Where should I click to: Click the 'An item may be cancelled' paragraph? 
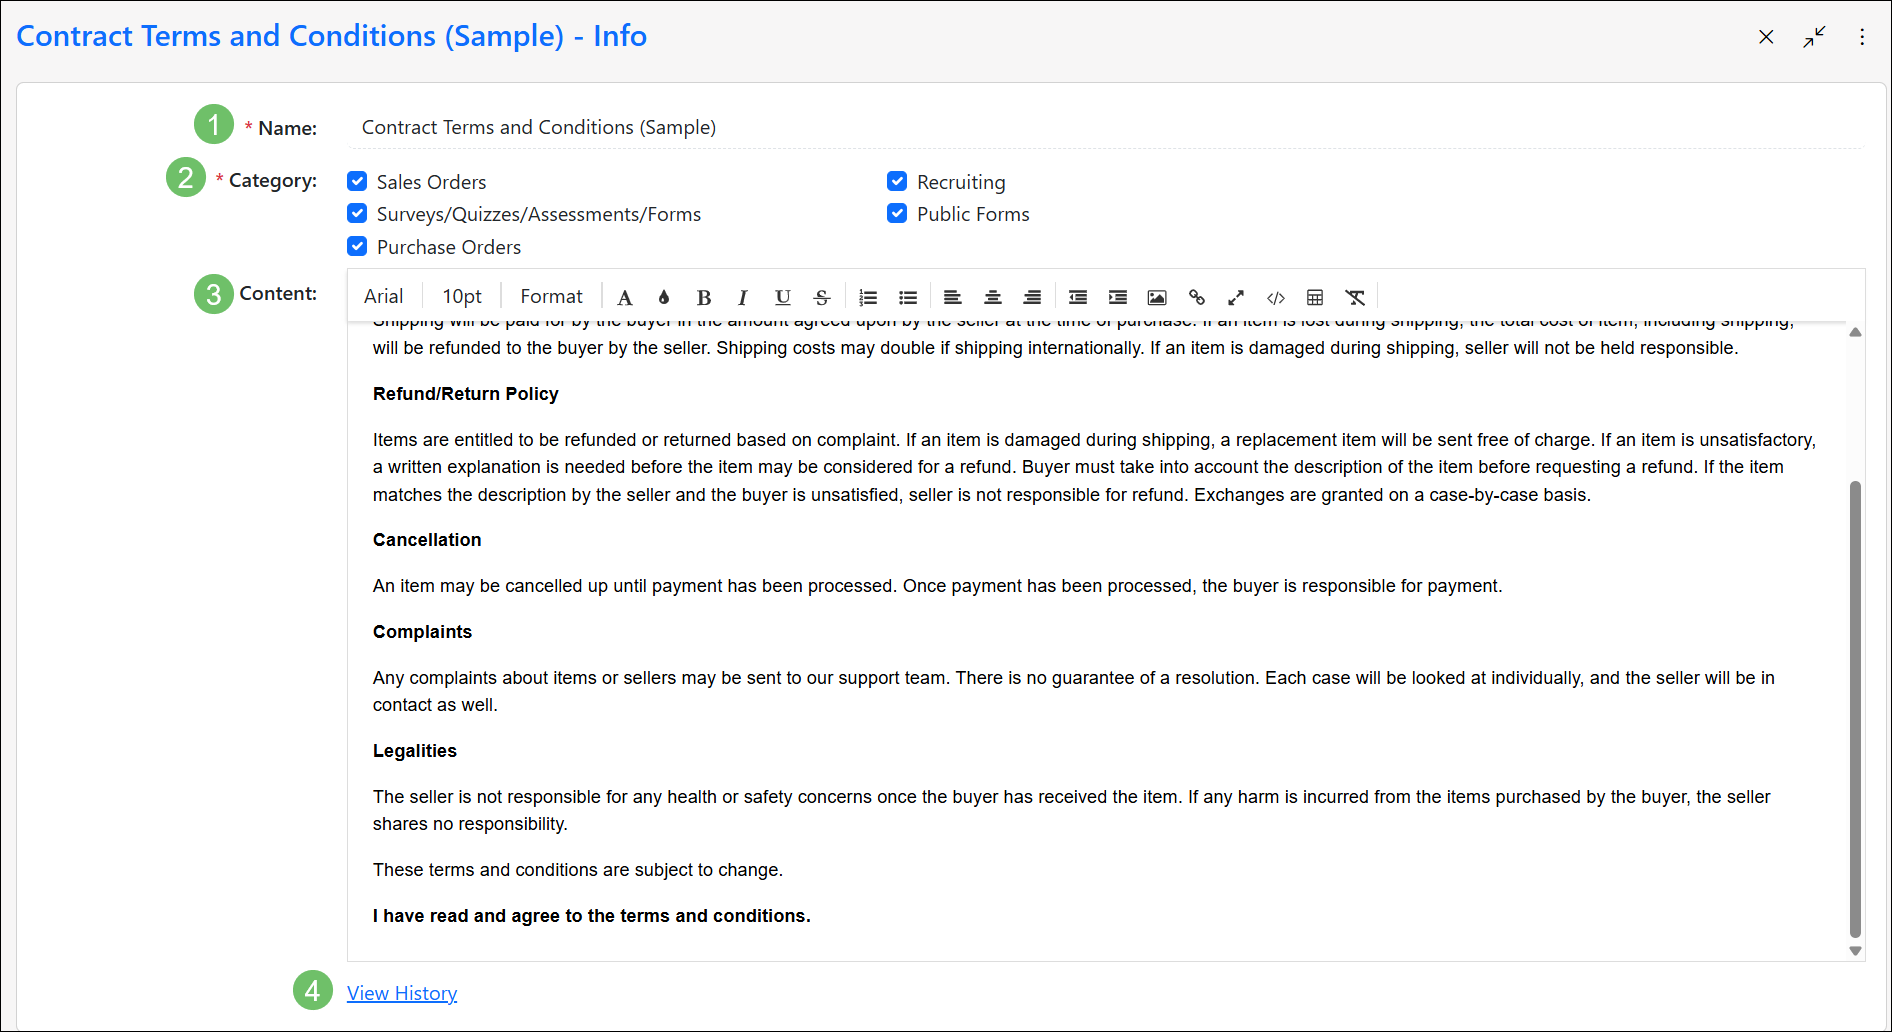(937, 586)
